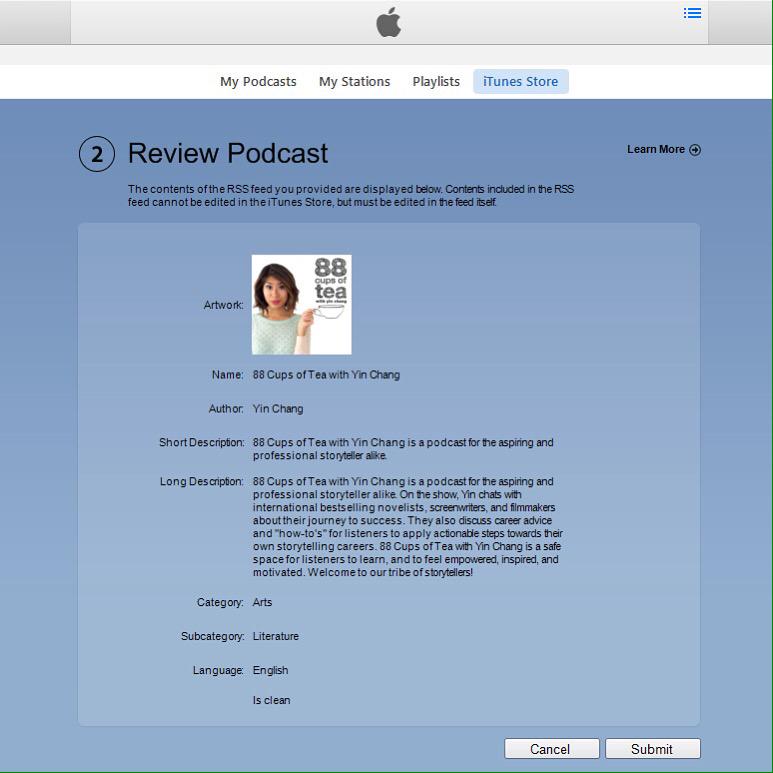Viewport: 773px width, 773px height.
Task: Switch to the My Podcasts tab
Action: [258, 81]
